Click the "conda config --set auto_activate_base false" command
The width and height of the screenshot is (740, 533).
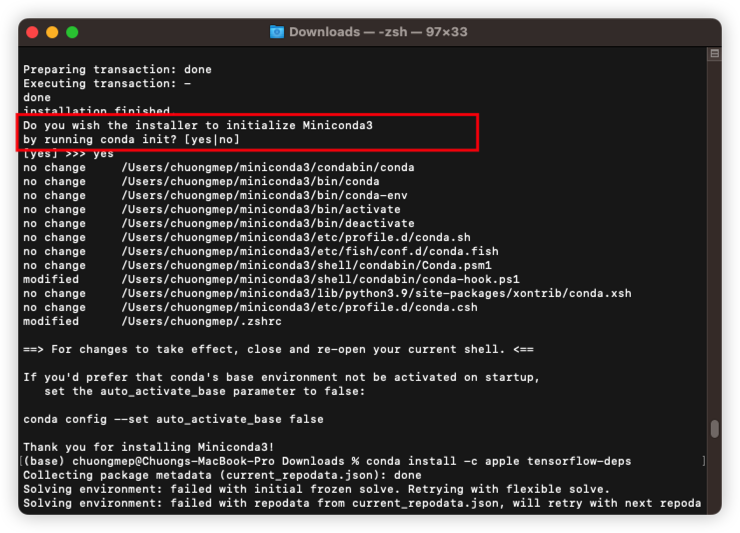coord(173,419)
